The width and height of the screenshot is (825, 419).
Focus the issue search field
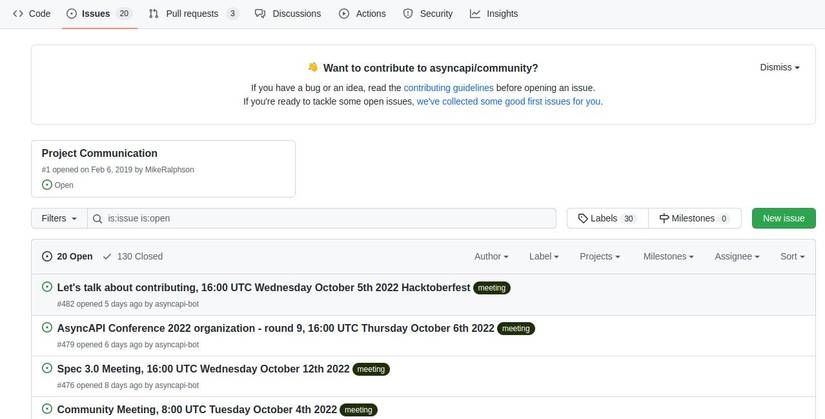pyautogui.click(x=320, y=218)
